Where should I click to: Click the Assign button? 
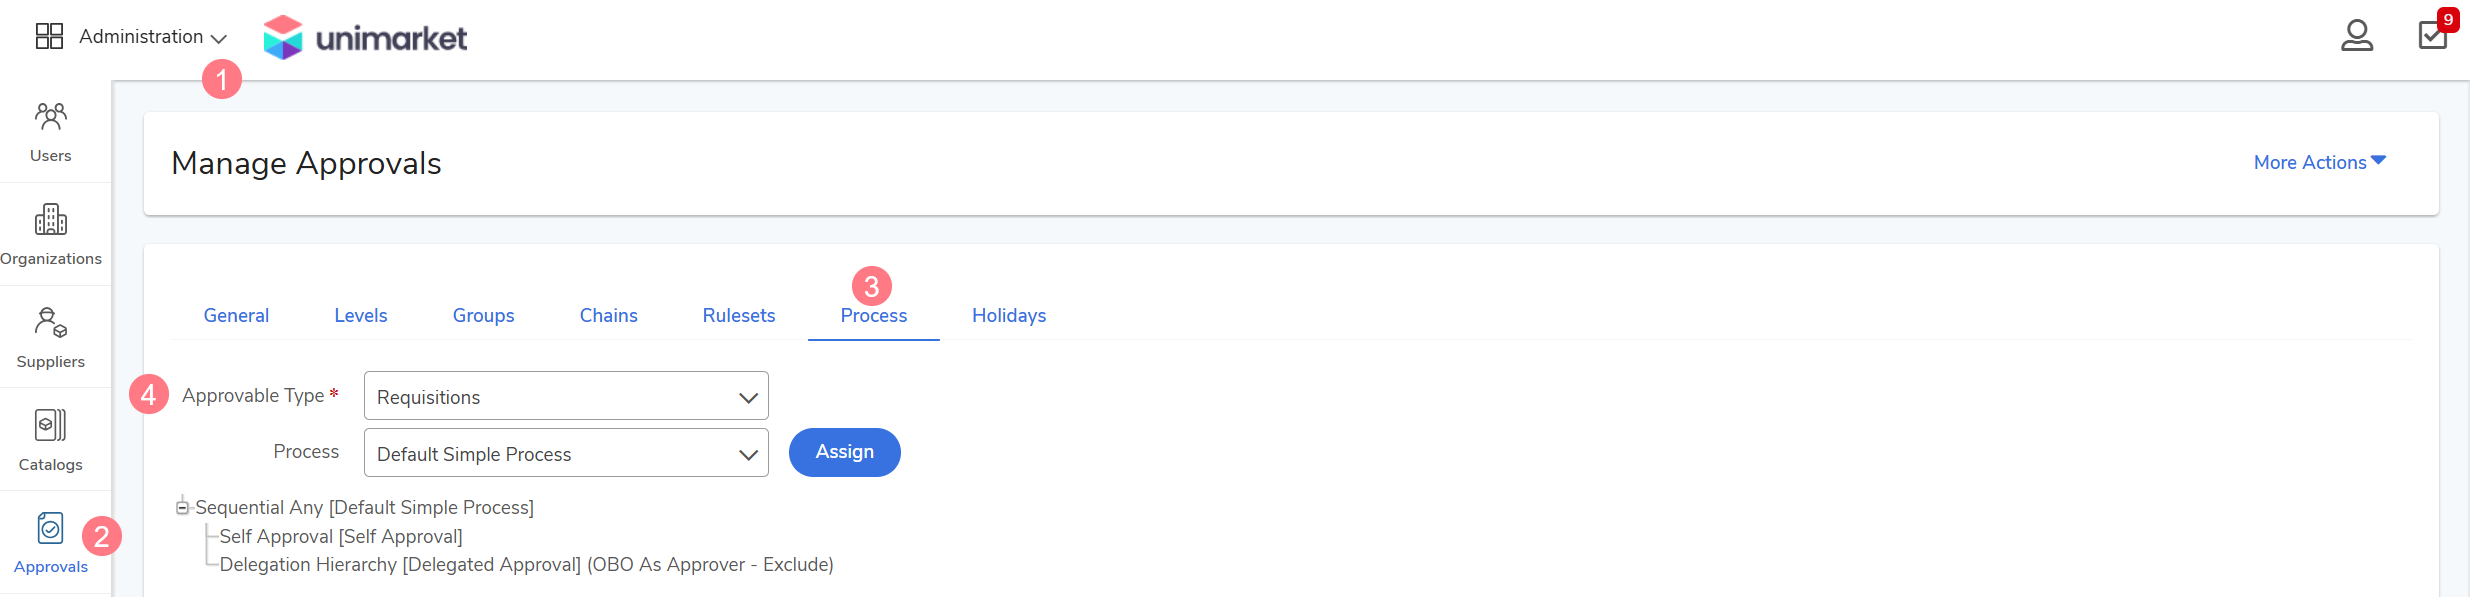844,452
